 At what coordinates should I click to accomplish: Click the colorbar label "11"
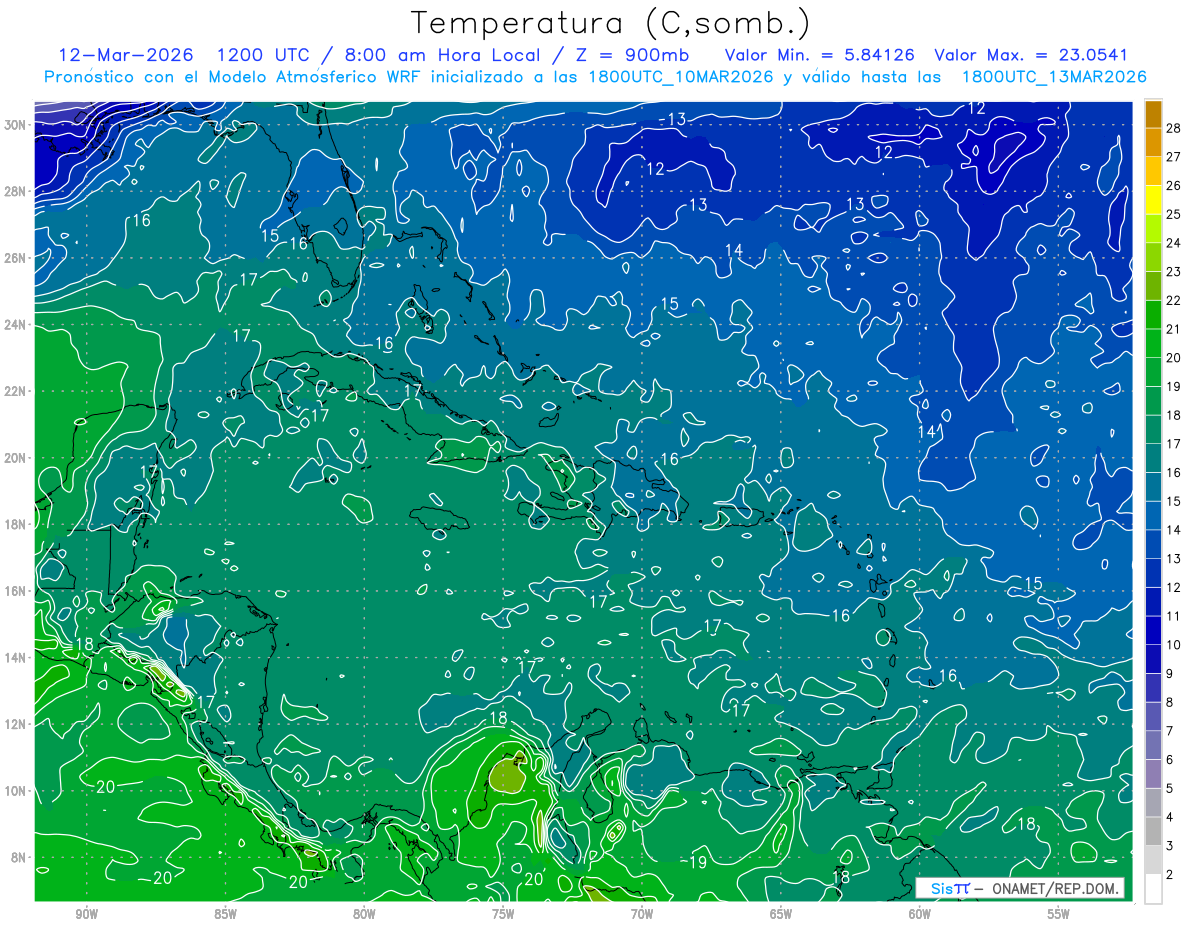point(1174,616)
